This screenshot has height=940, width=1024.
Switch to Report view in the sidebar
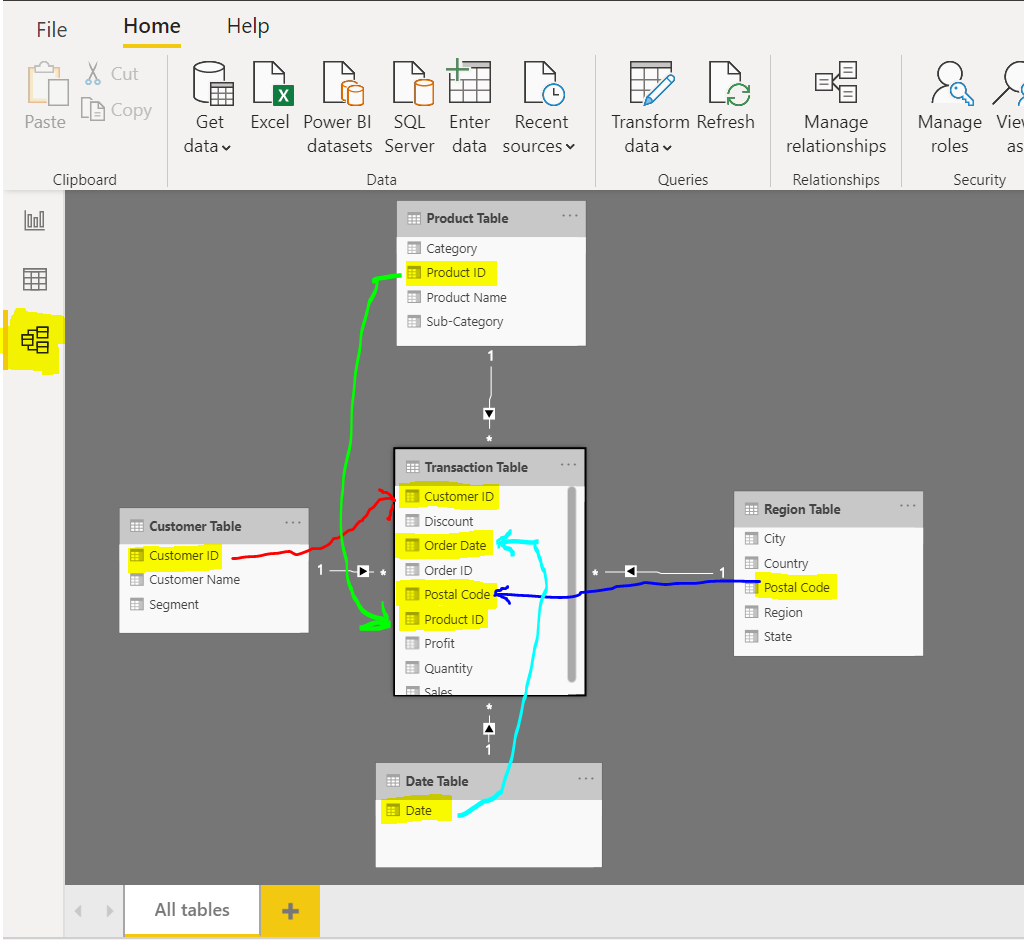click(34, 220)
